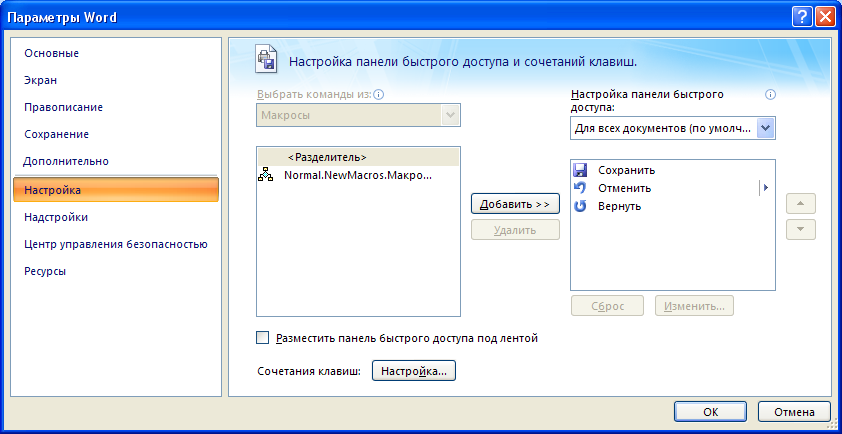Viewport: 842px width, 434px height.
Task: Click the Удалить button
Action: coord(515,230)
